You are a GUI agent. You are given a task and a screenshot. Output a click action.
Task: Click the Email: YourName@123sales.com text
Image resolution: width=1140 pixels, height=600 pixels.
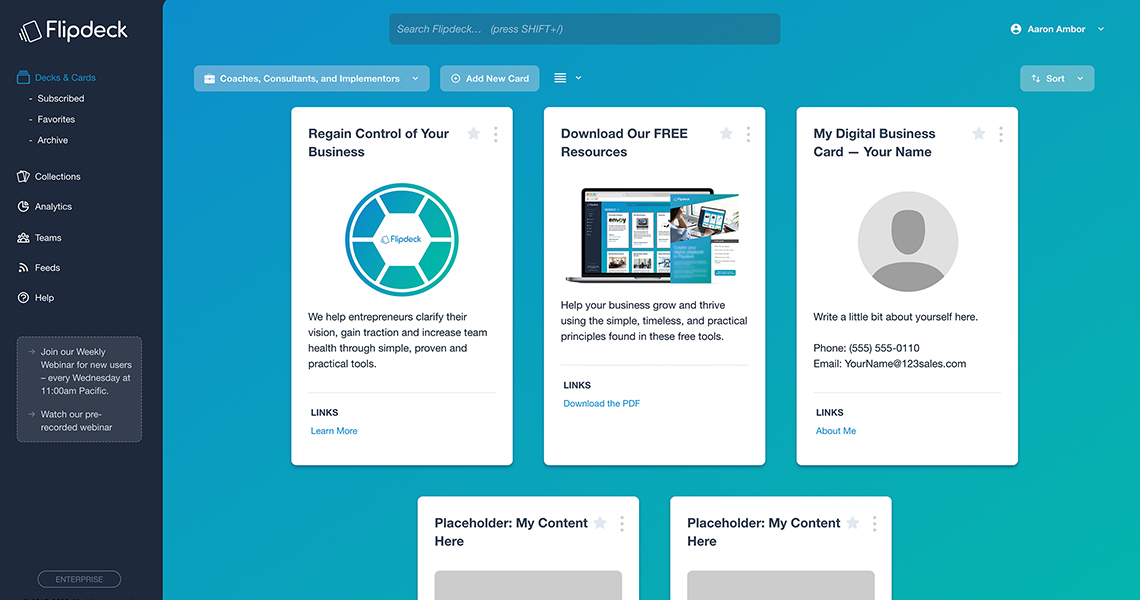[x=890, y=364]
